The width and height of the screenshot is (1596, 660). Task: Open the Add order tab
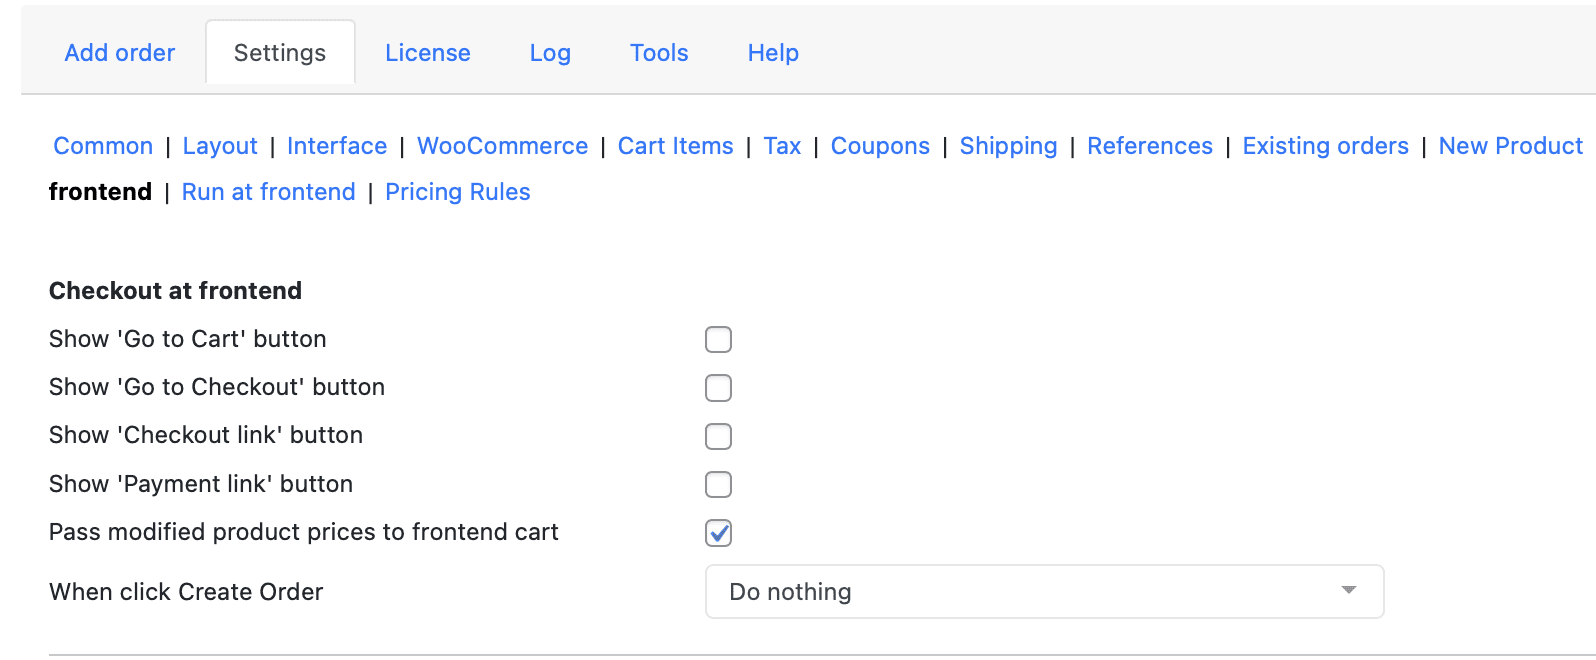120,53
